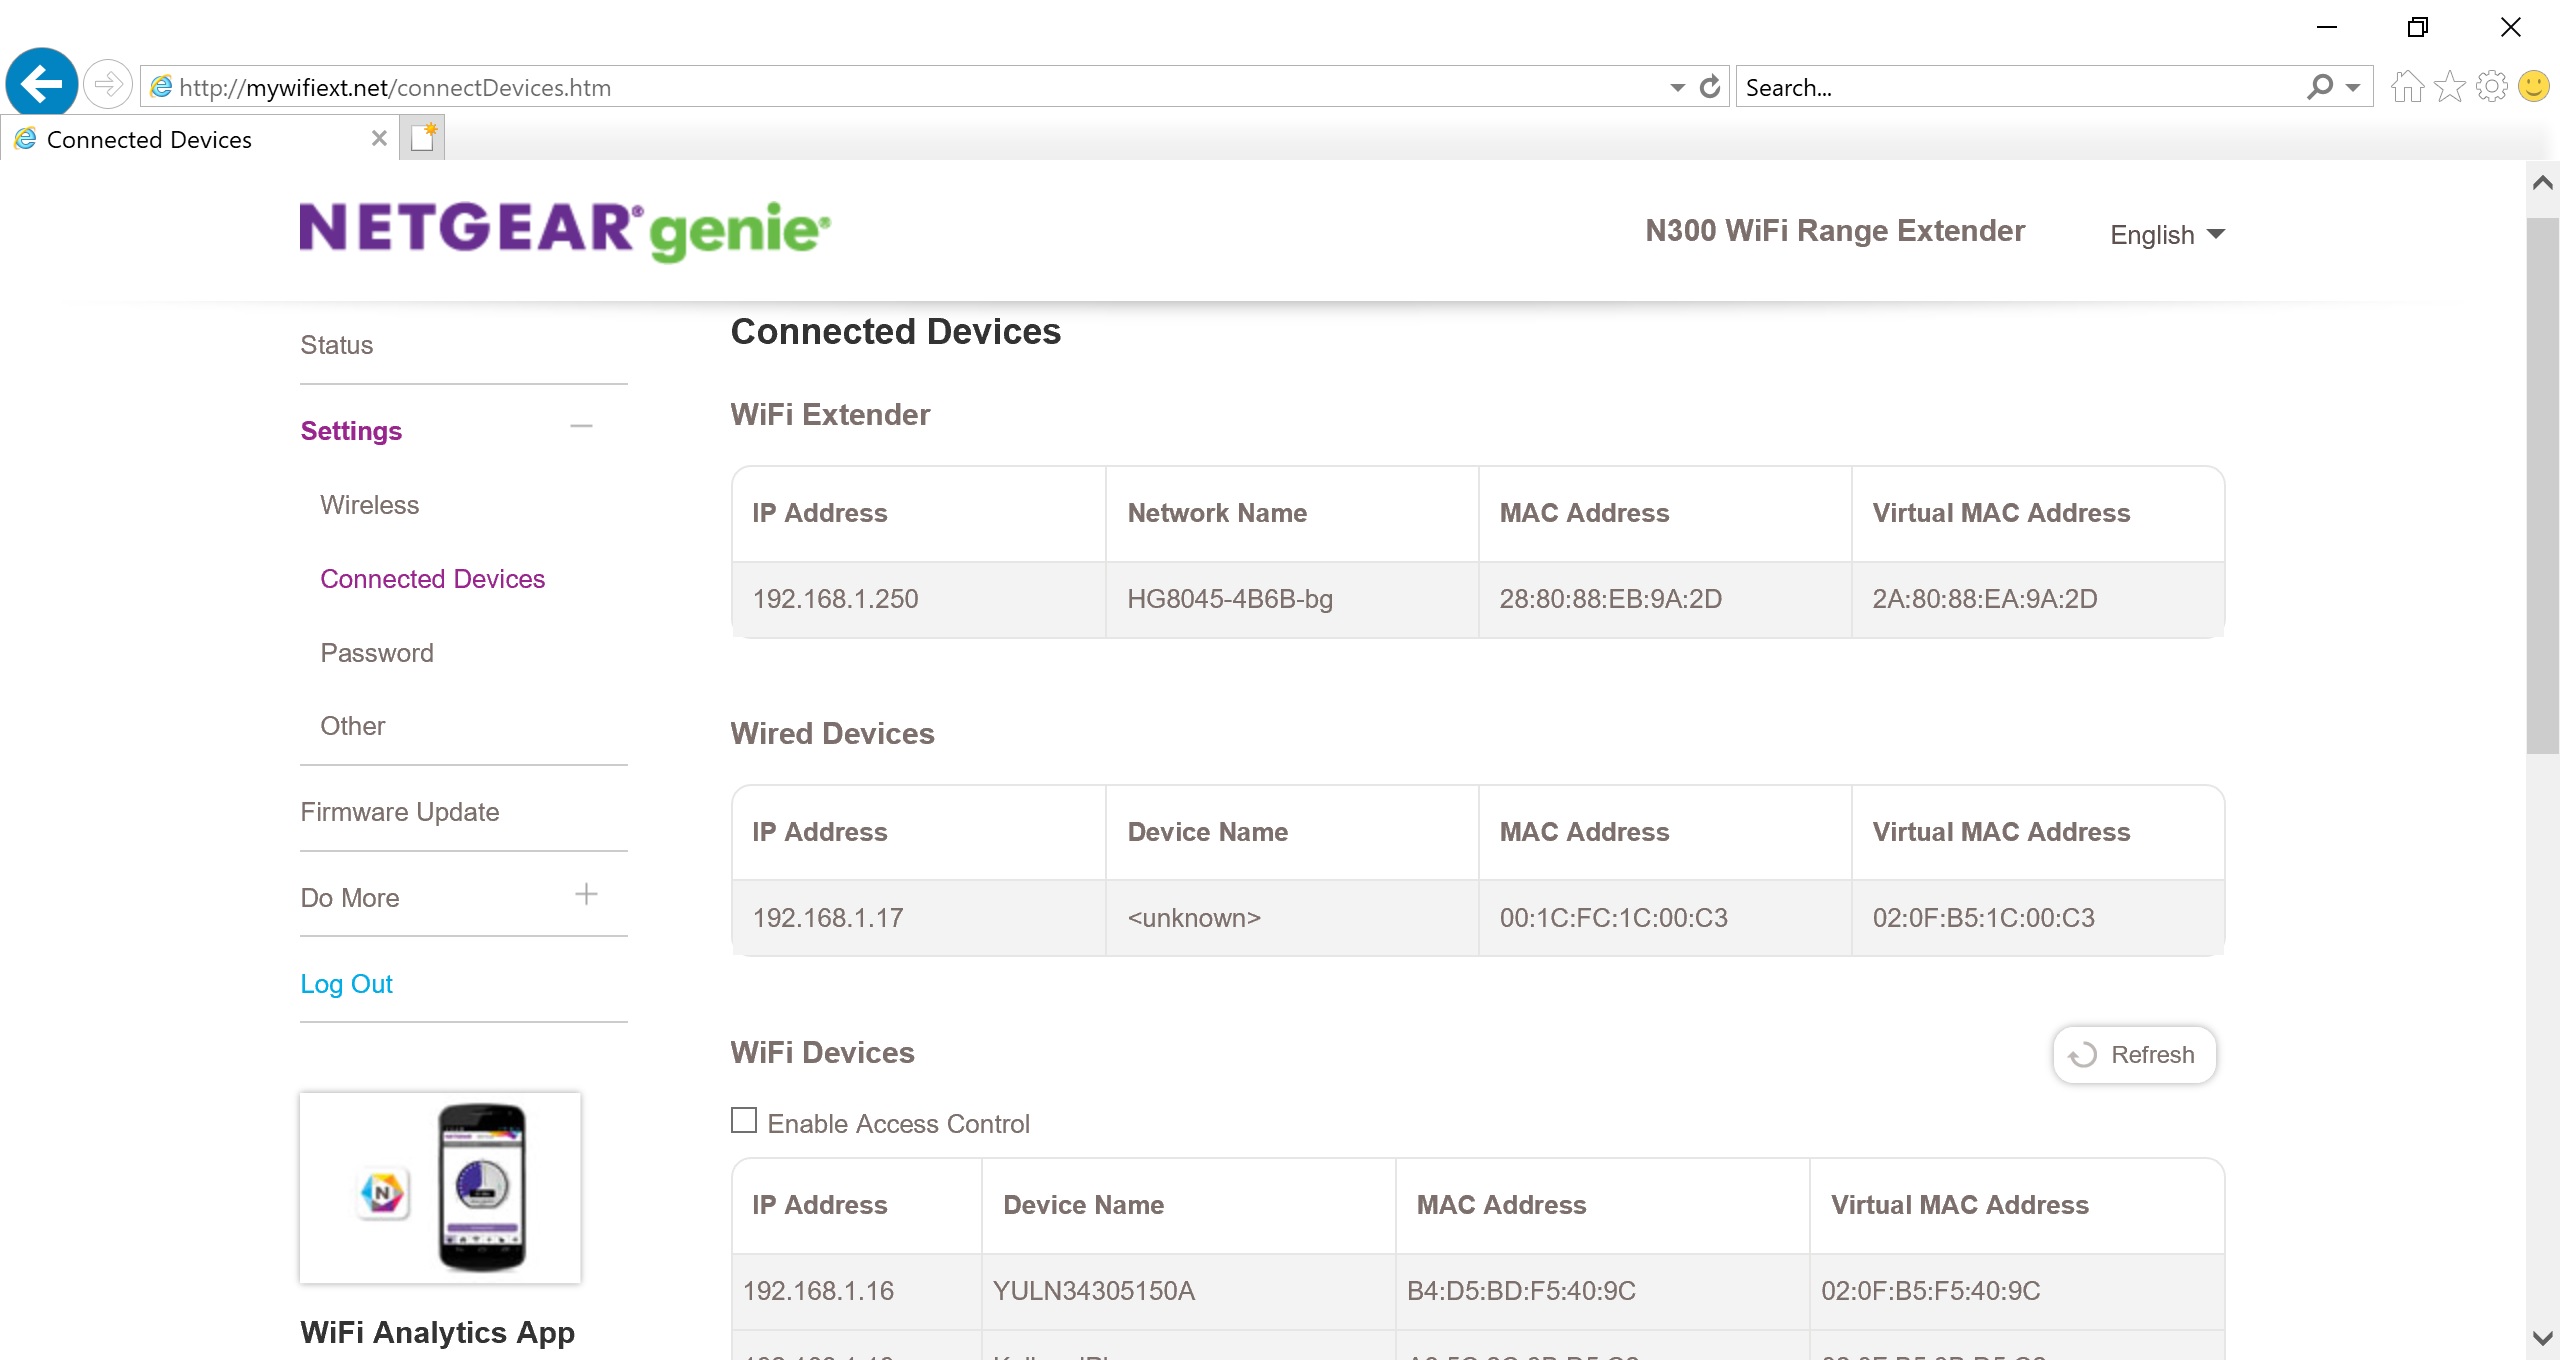Collapse the Settings section minus icon

581,427
